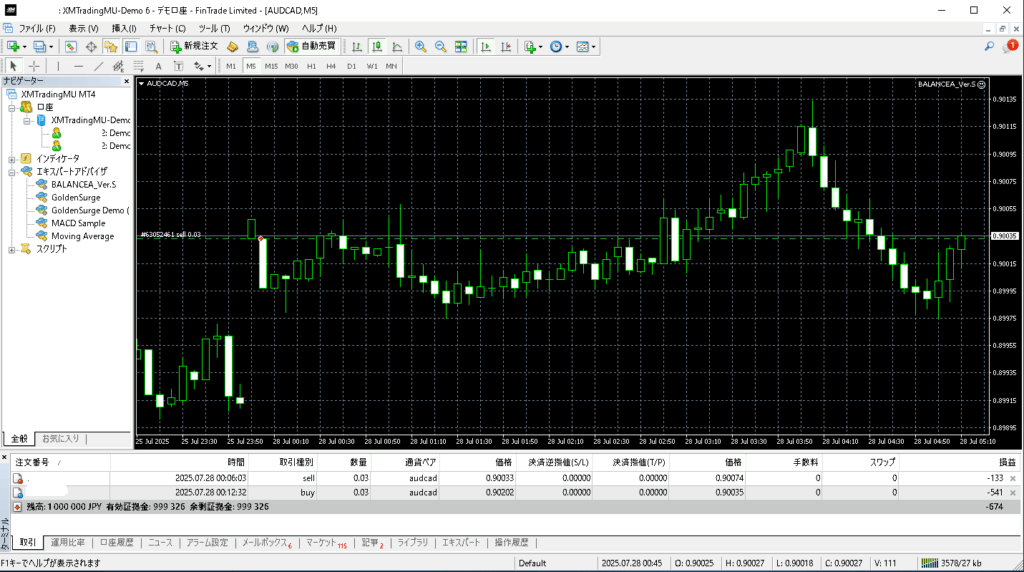Open the Indicators list icon
The height and width of the screenshot is (572, 1024).
(530, 46)
